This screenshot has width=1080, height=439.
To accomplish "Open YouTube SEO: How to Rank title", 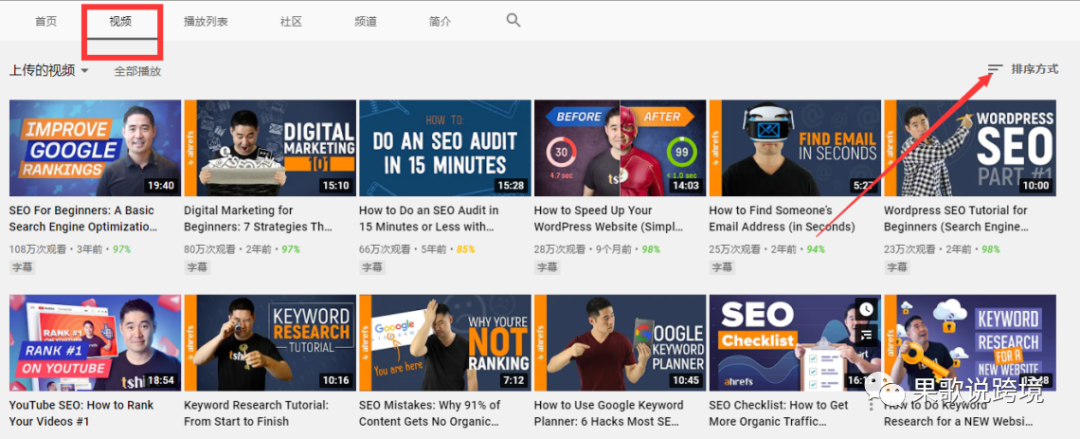I will click(81, 413).
